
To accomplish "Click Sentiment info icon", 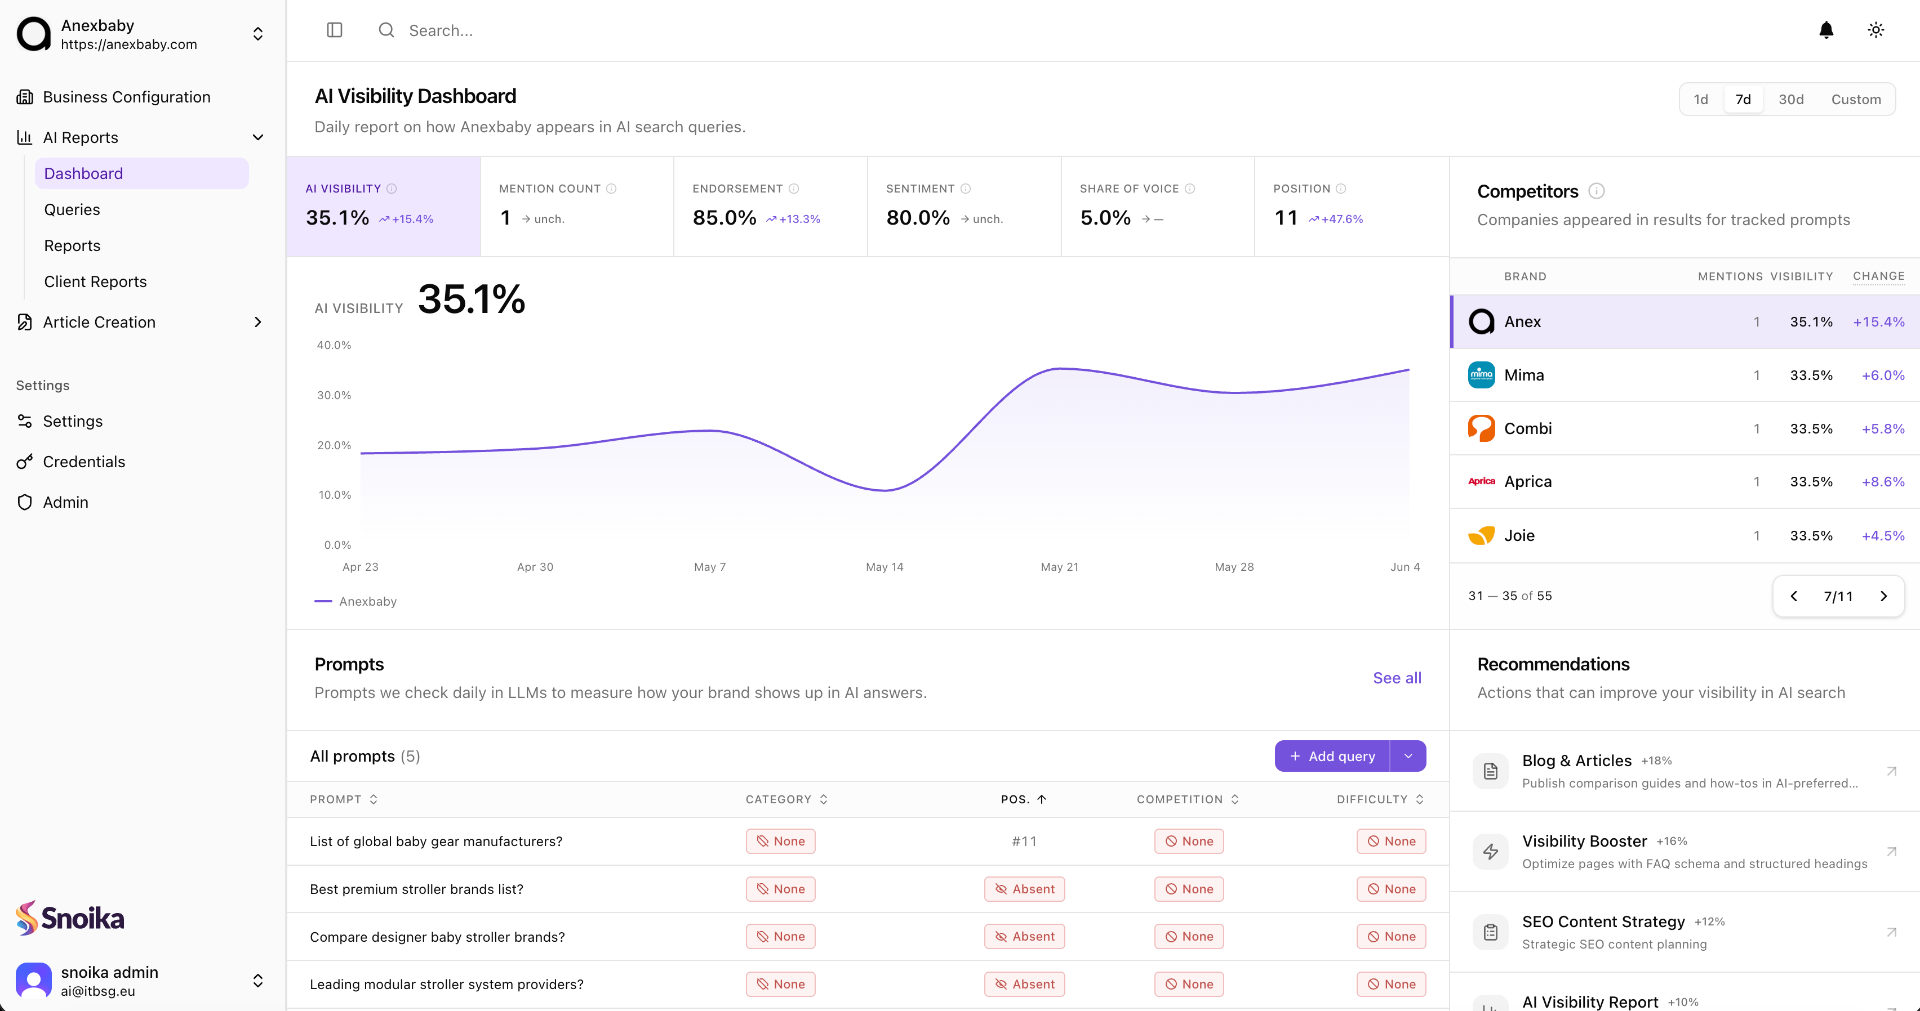I will pyautogui.click(x=966, y=188).
